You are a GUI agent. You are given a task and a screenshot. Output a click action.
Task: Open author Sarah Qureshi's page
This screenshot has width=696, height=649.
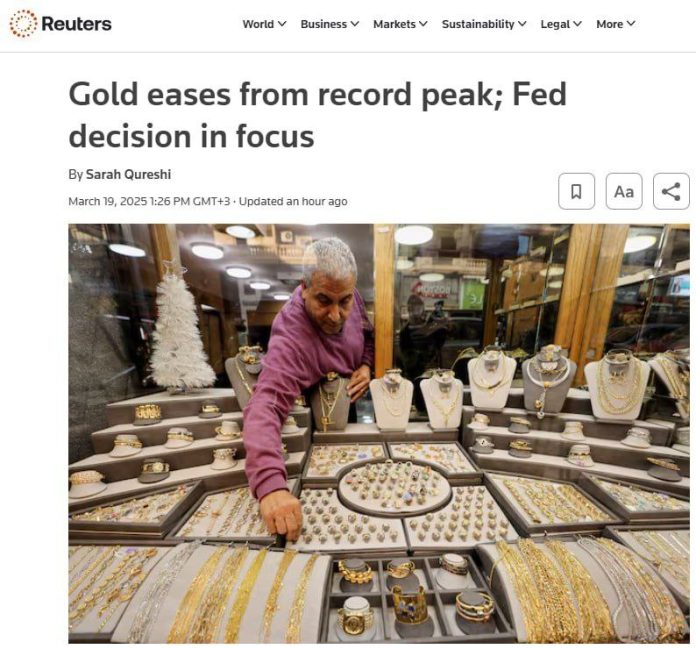(x=128, y=174)
